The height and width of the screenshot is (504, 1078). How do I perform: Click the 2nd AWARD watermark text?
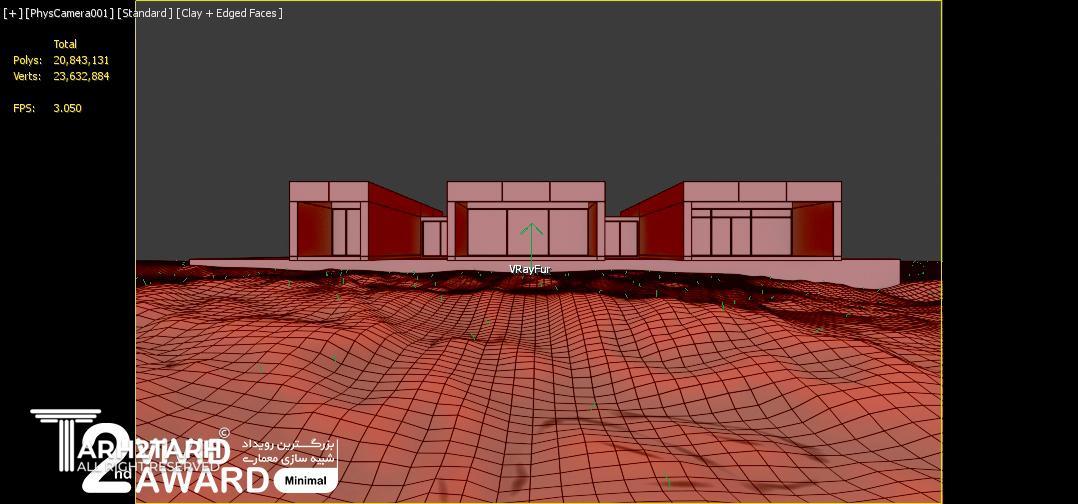pos(200,478)
